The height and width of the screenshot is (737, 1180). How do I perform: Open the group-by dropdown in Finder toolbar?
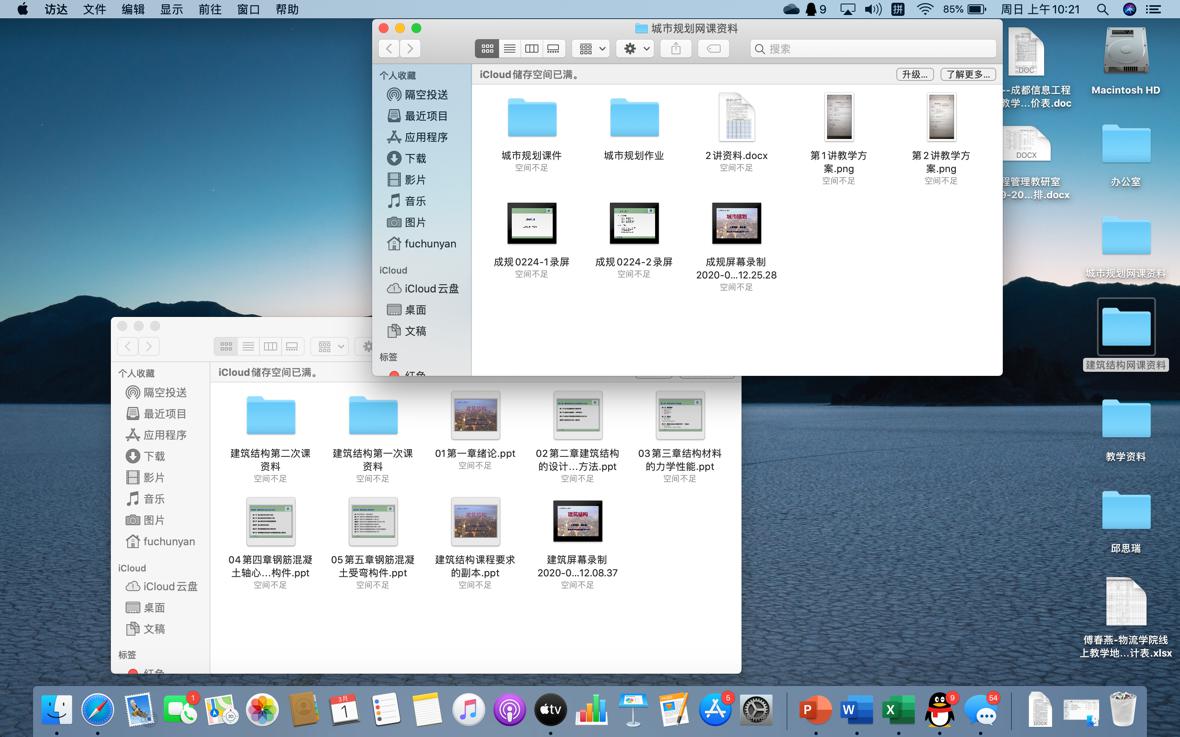point(590,48)
